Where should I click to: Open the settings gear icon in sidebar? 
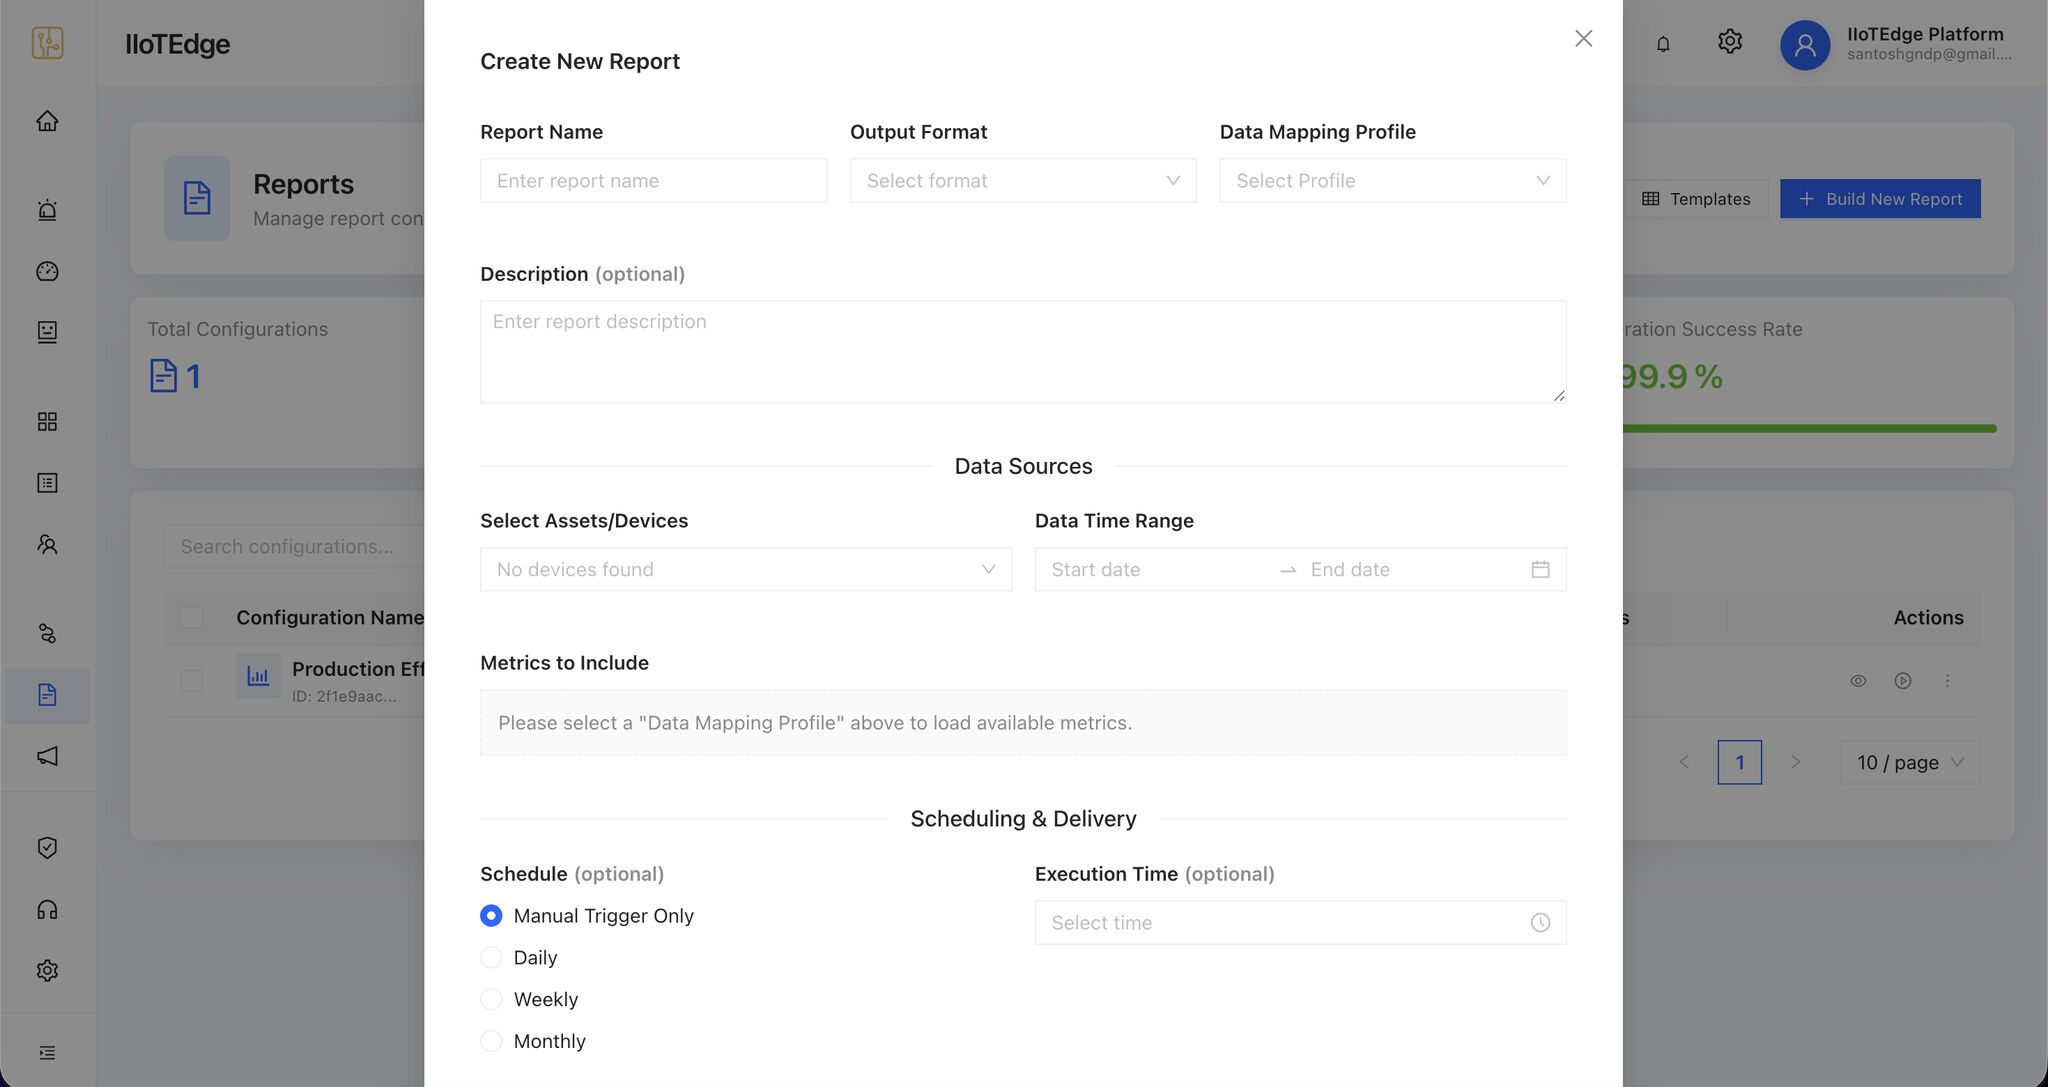point(47,970)
